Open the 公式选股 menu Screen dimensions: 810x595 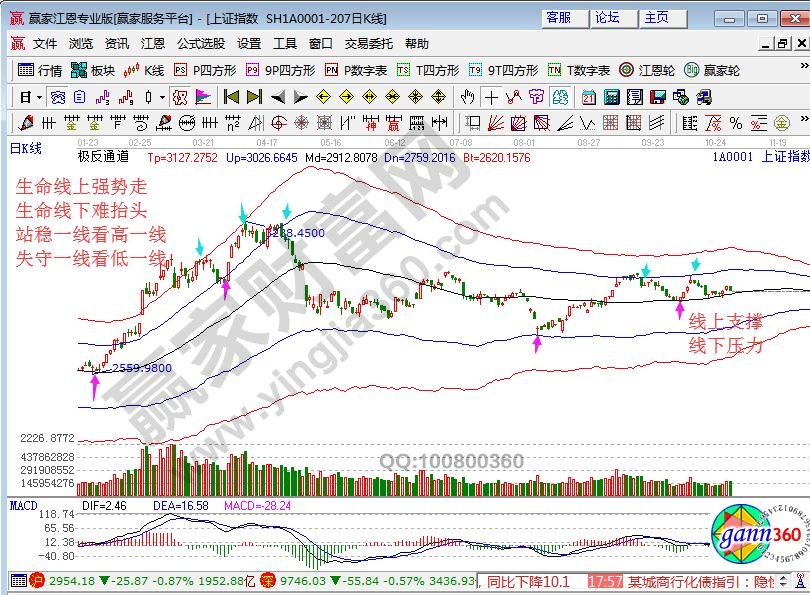coord(201,44)
